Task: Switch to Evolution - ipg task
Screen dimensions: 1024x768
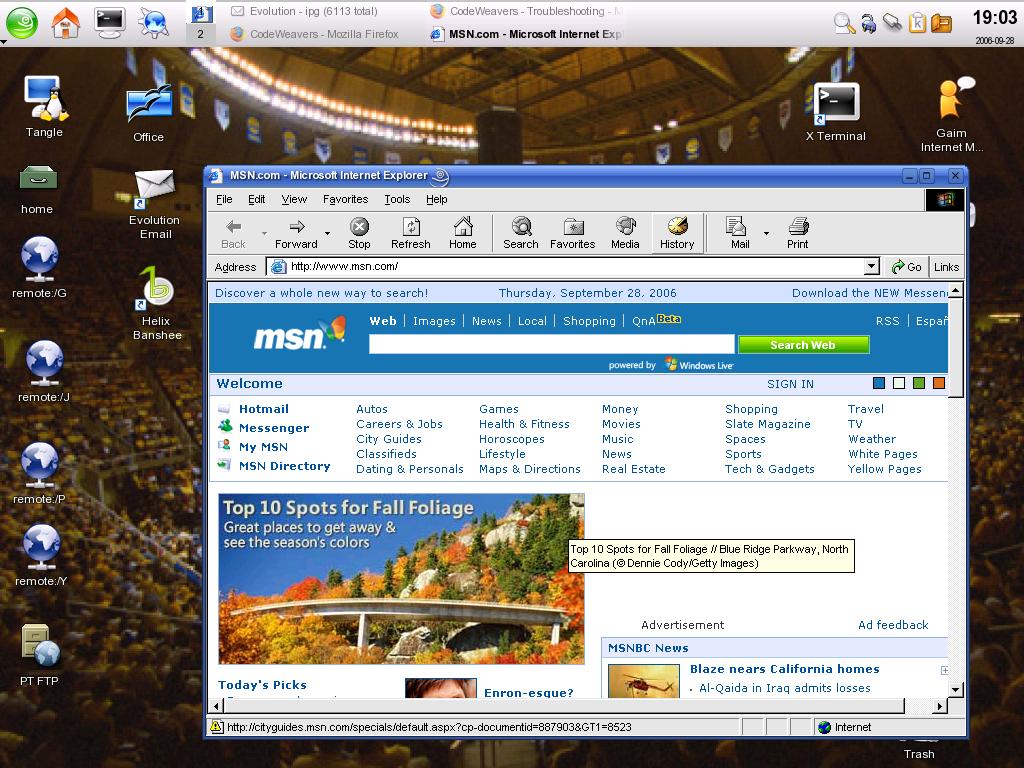Action: (305, 11)
